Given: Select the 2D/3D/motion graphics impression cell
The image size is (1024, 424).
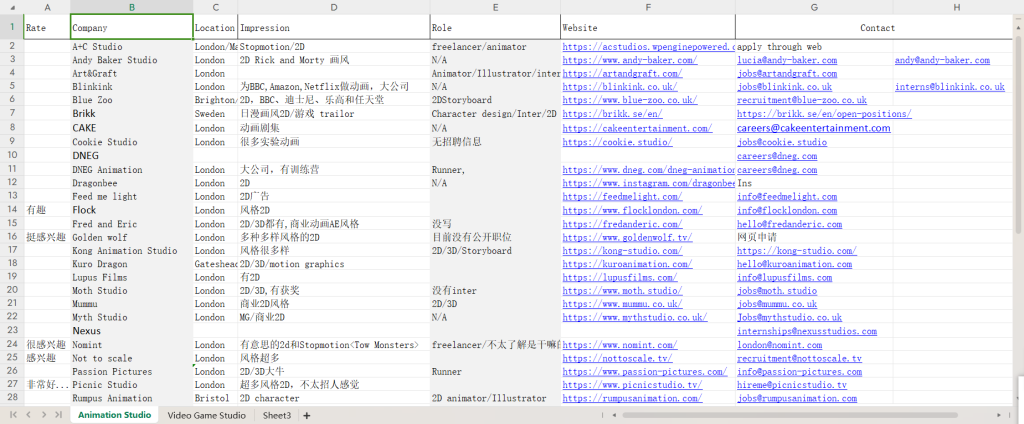Looking at the screenshot, I should click(x=334, y=264).
